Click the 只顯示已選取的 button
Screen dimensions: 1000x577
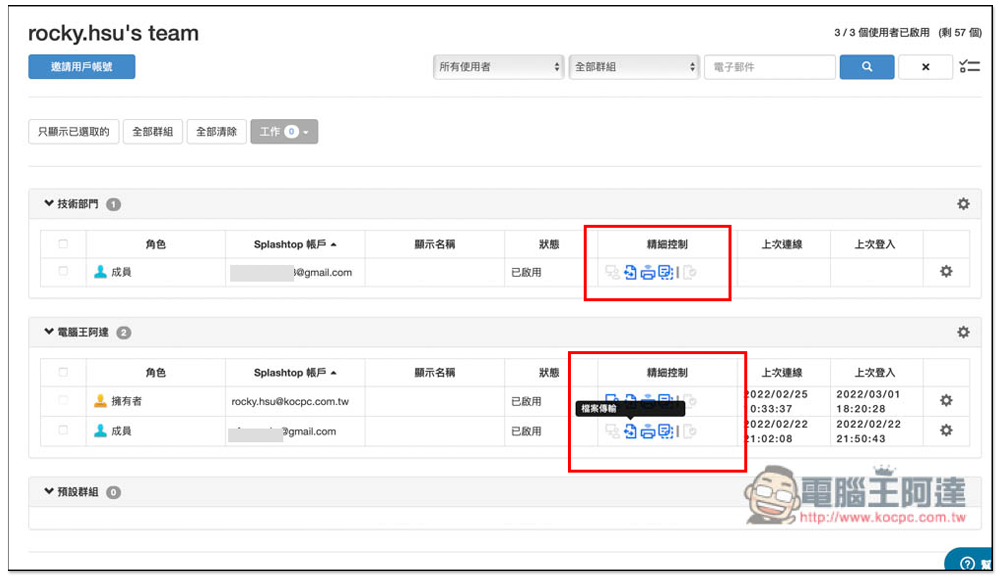(73, 132)
